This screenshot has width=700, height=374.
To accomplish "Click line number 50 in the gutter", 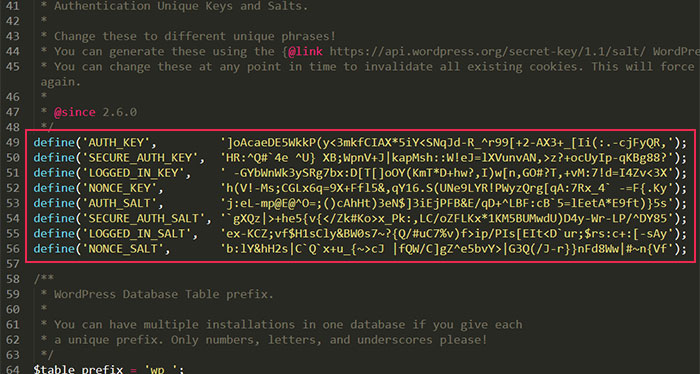I will (13, 158).
